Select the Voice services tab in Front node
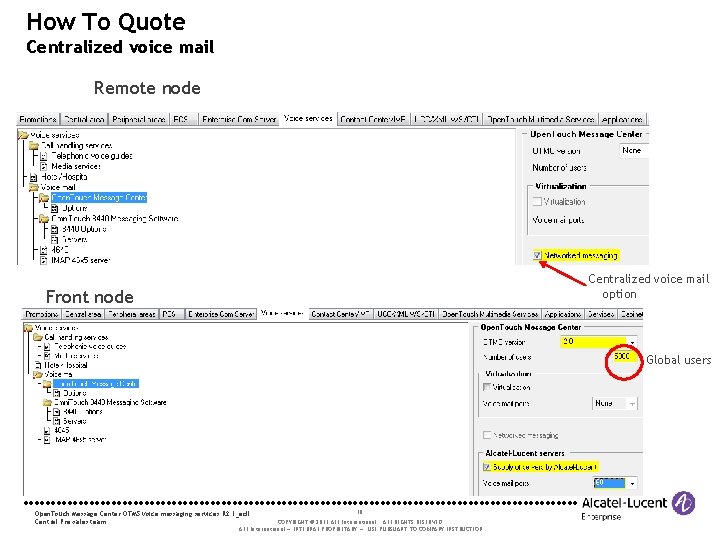Screen dimensions: 720x540 [282, 313]
